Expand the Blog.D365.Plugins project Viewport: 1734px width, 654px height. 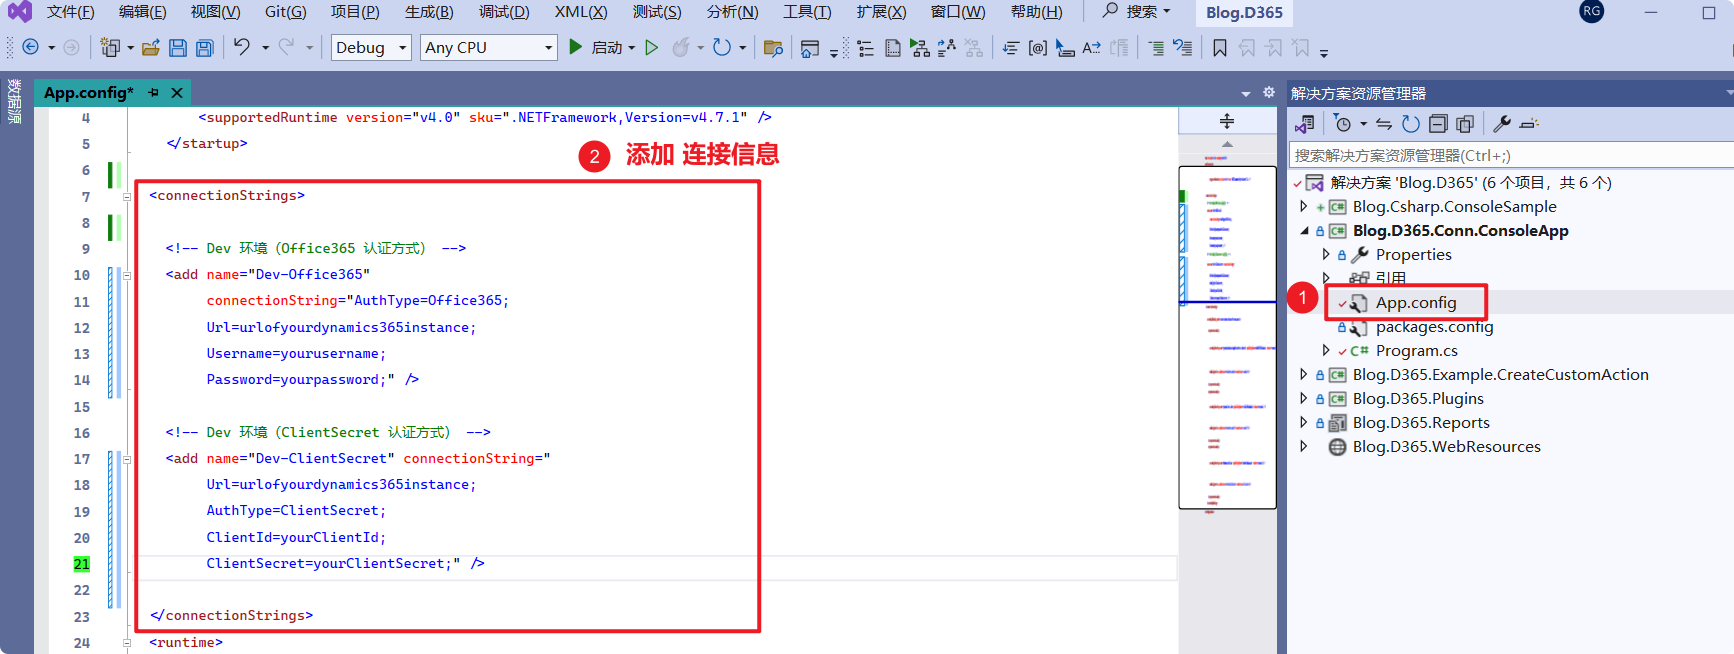1303,398
